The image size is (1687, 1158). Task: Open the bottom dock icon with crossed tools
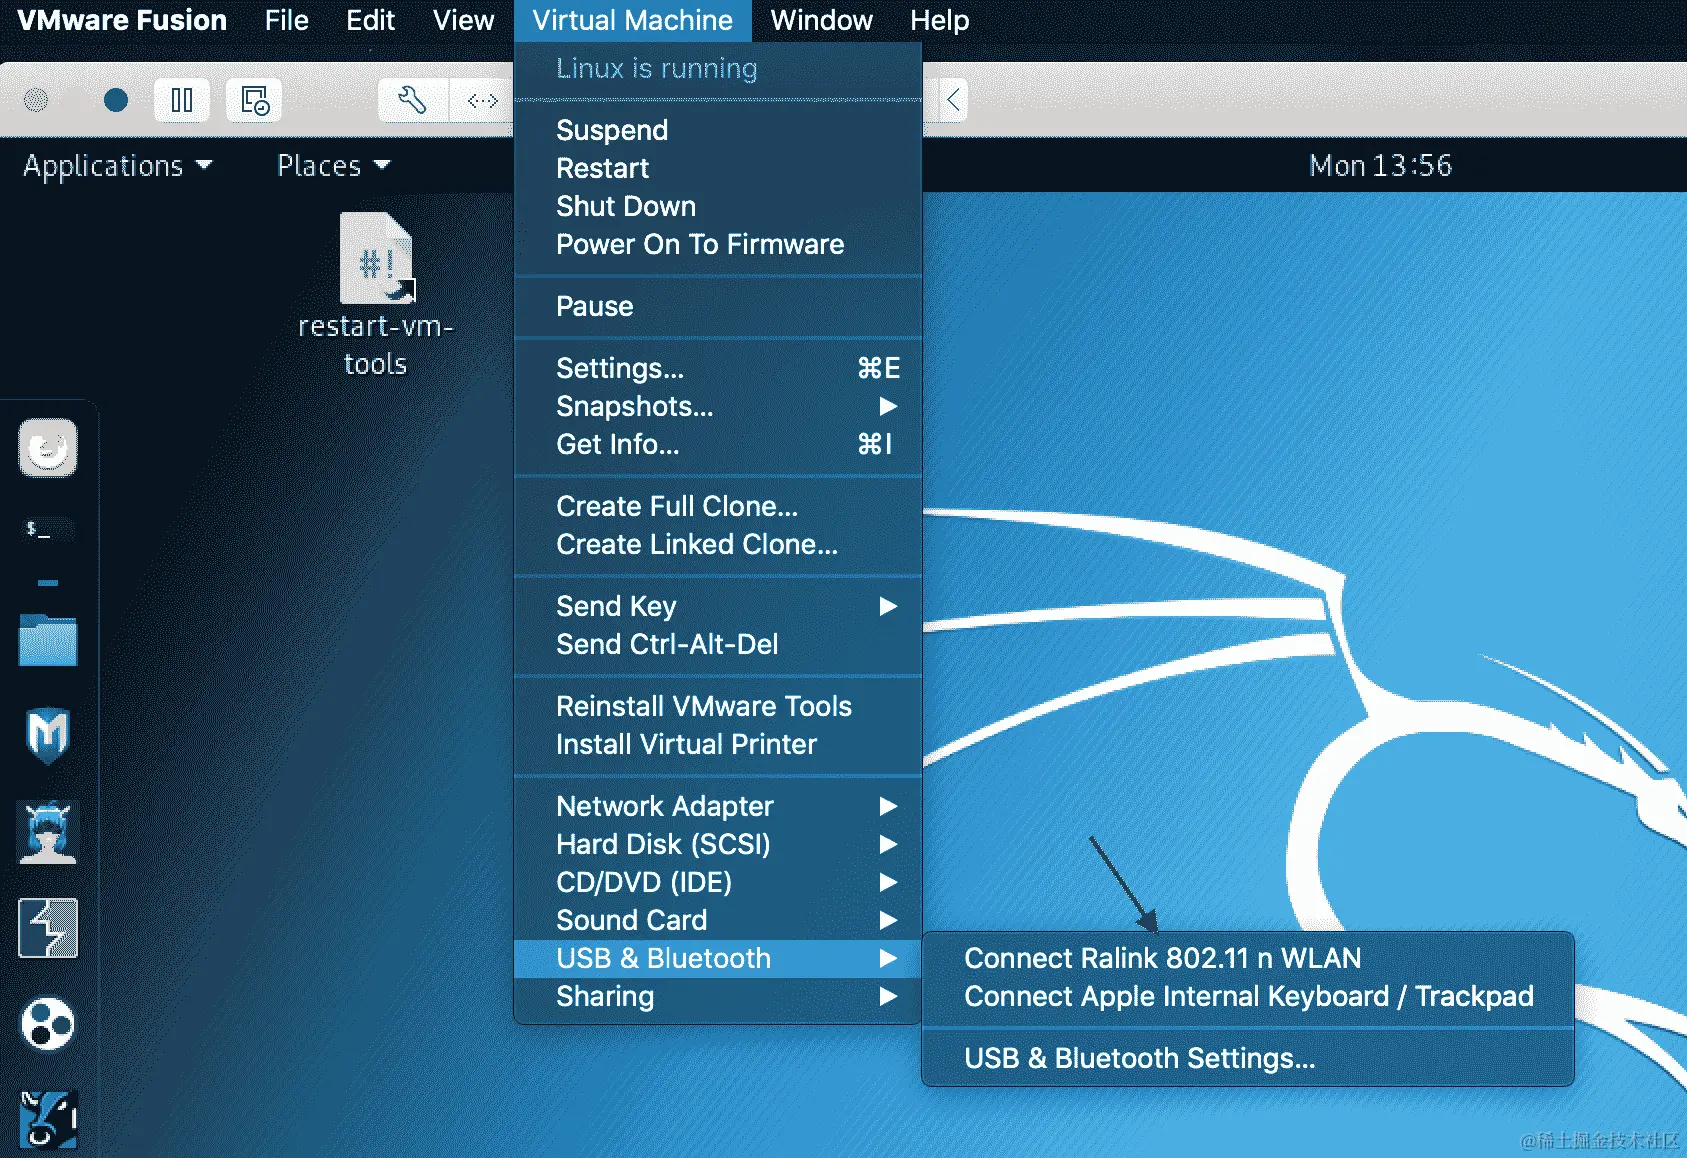(48, 1119)
